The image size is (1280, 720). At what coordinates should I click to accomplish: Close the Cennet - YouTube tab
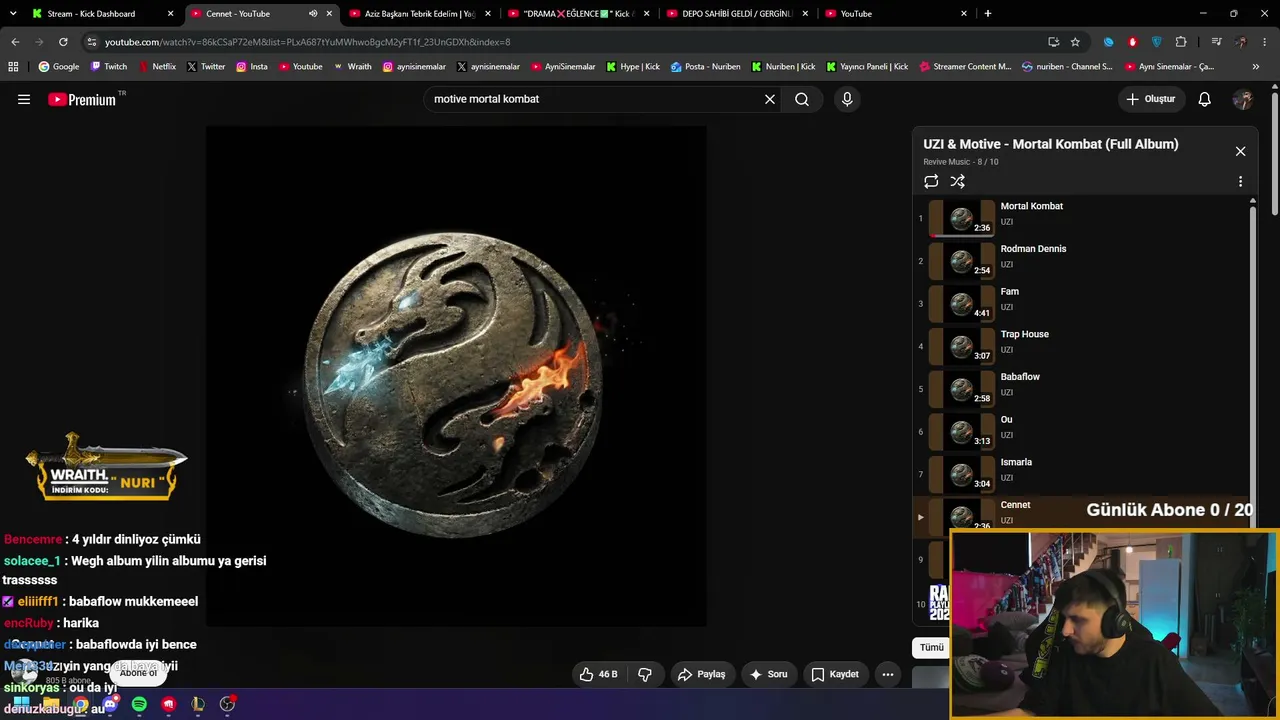point(329,14)
